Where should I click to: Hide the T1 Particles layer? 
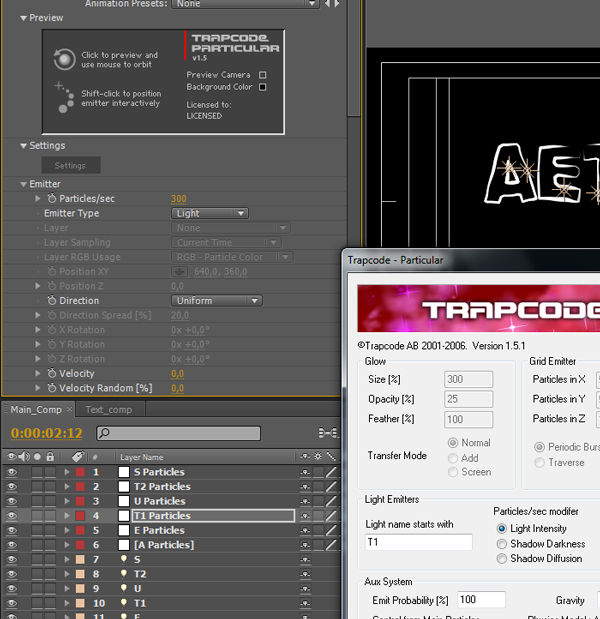tap(12, 516)
